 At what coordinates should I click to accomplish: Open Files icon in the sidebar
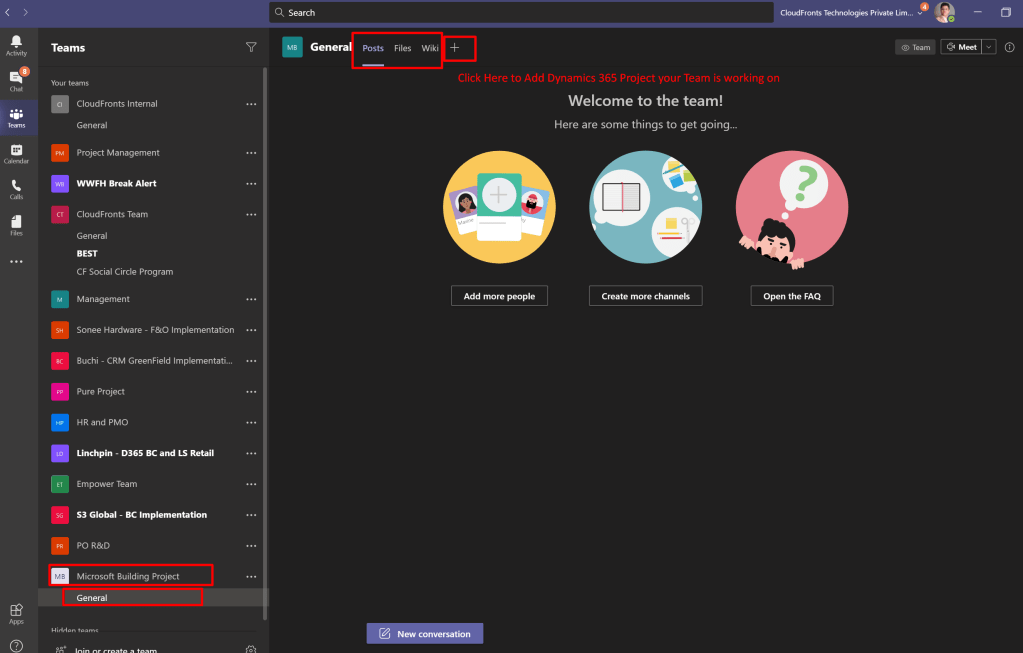tap(17, 224)
